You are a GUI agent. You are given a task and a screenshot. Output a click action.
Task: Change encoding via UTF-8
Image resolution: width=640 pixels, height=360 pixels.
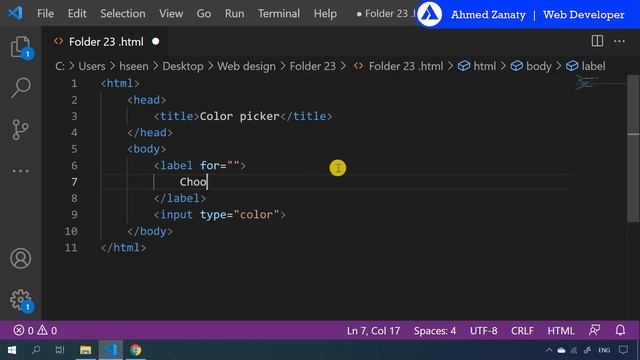click(483, 330)
